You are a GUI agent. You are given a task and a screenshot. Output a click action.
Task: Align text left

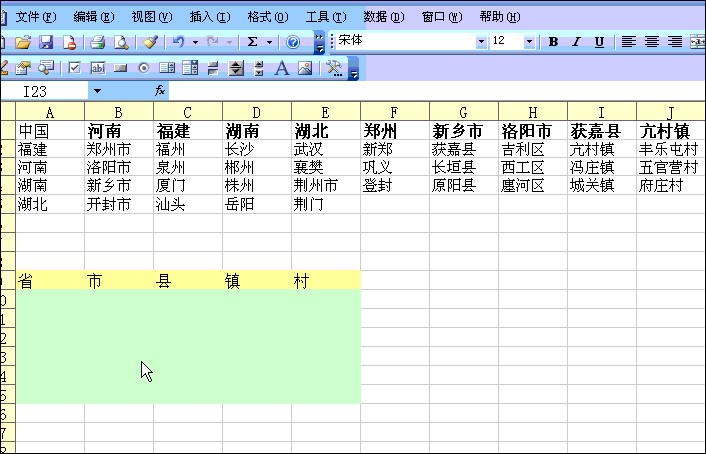[x=629, y=42]
